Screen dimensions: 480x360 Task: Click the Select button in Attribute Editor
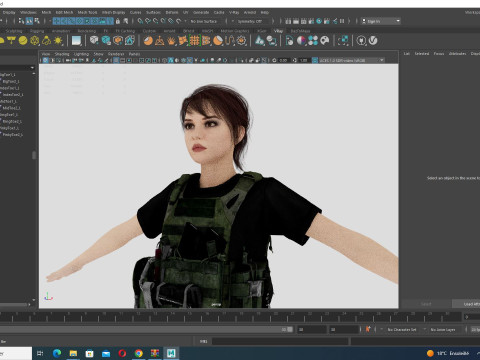click(x=426, y=304)
